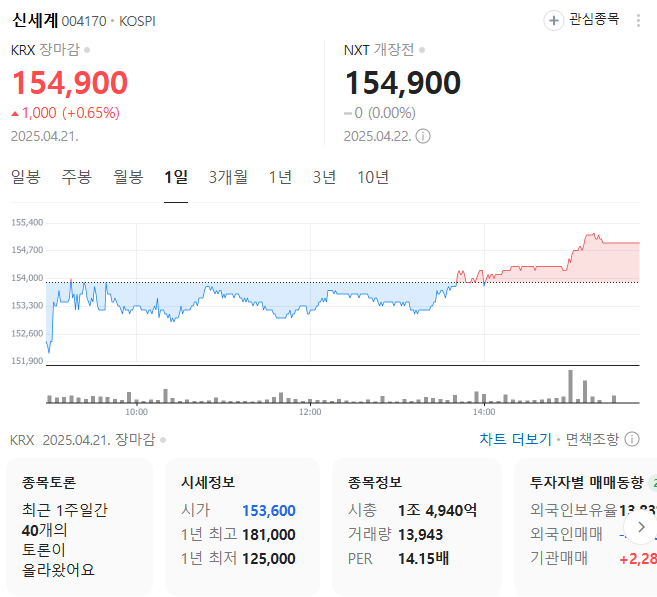Click the stock code 004170

point(84,21)
